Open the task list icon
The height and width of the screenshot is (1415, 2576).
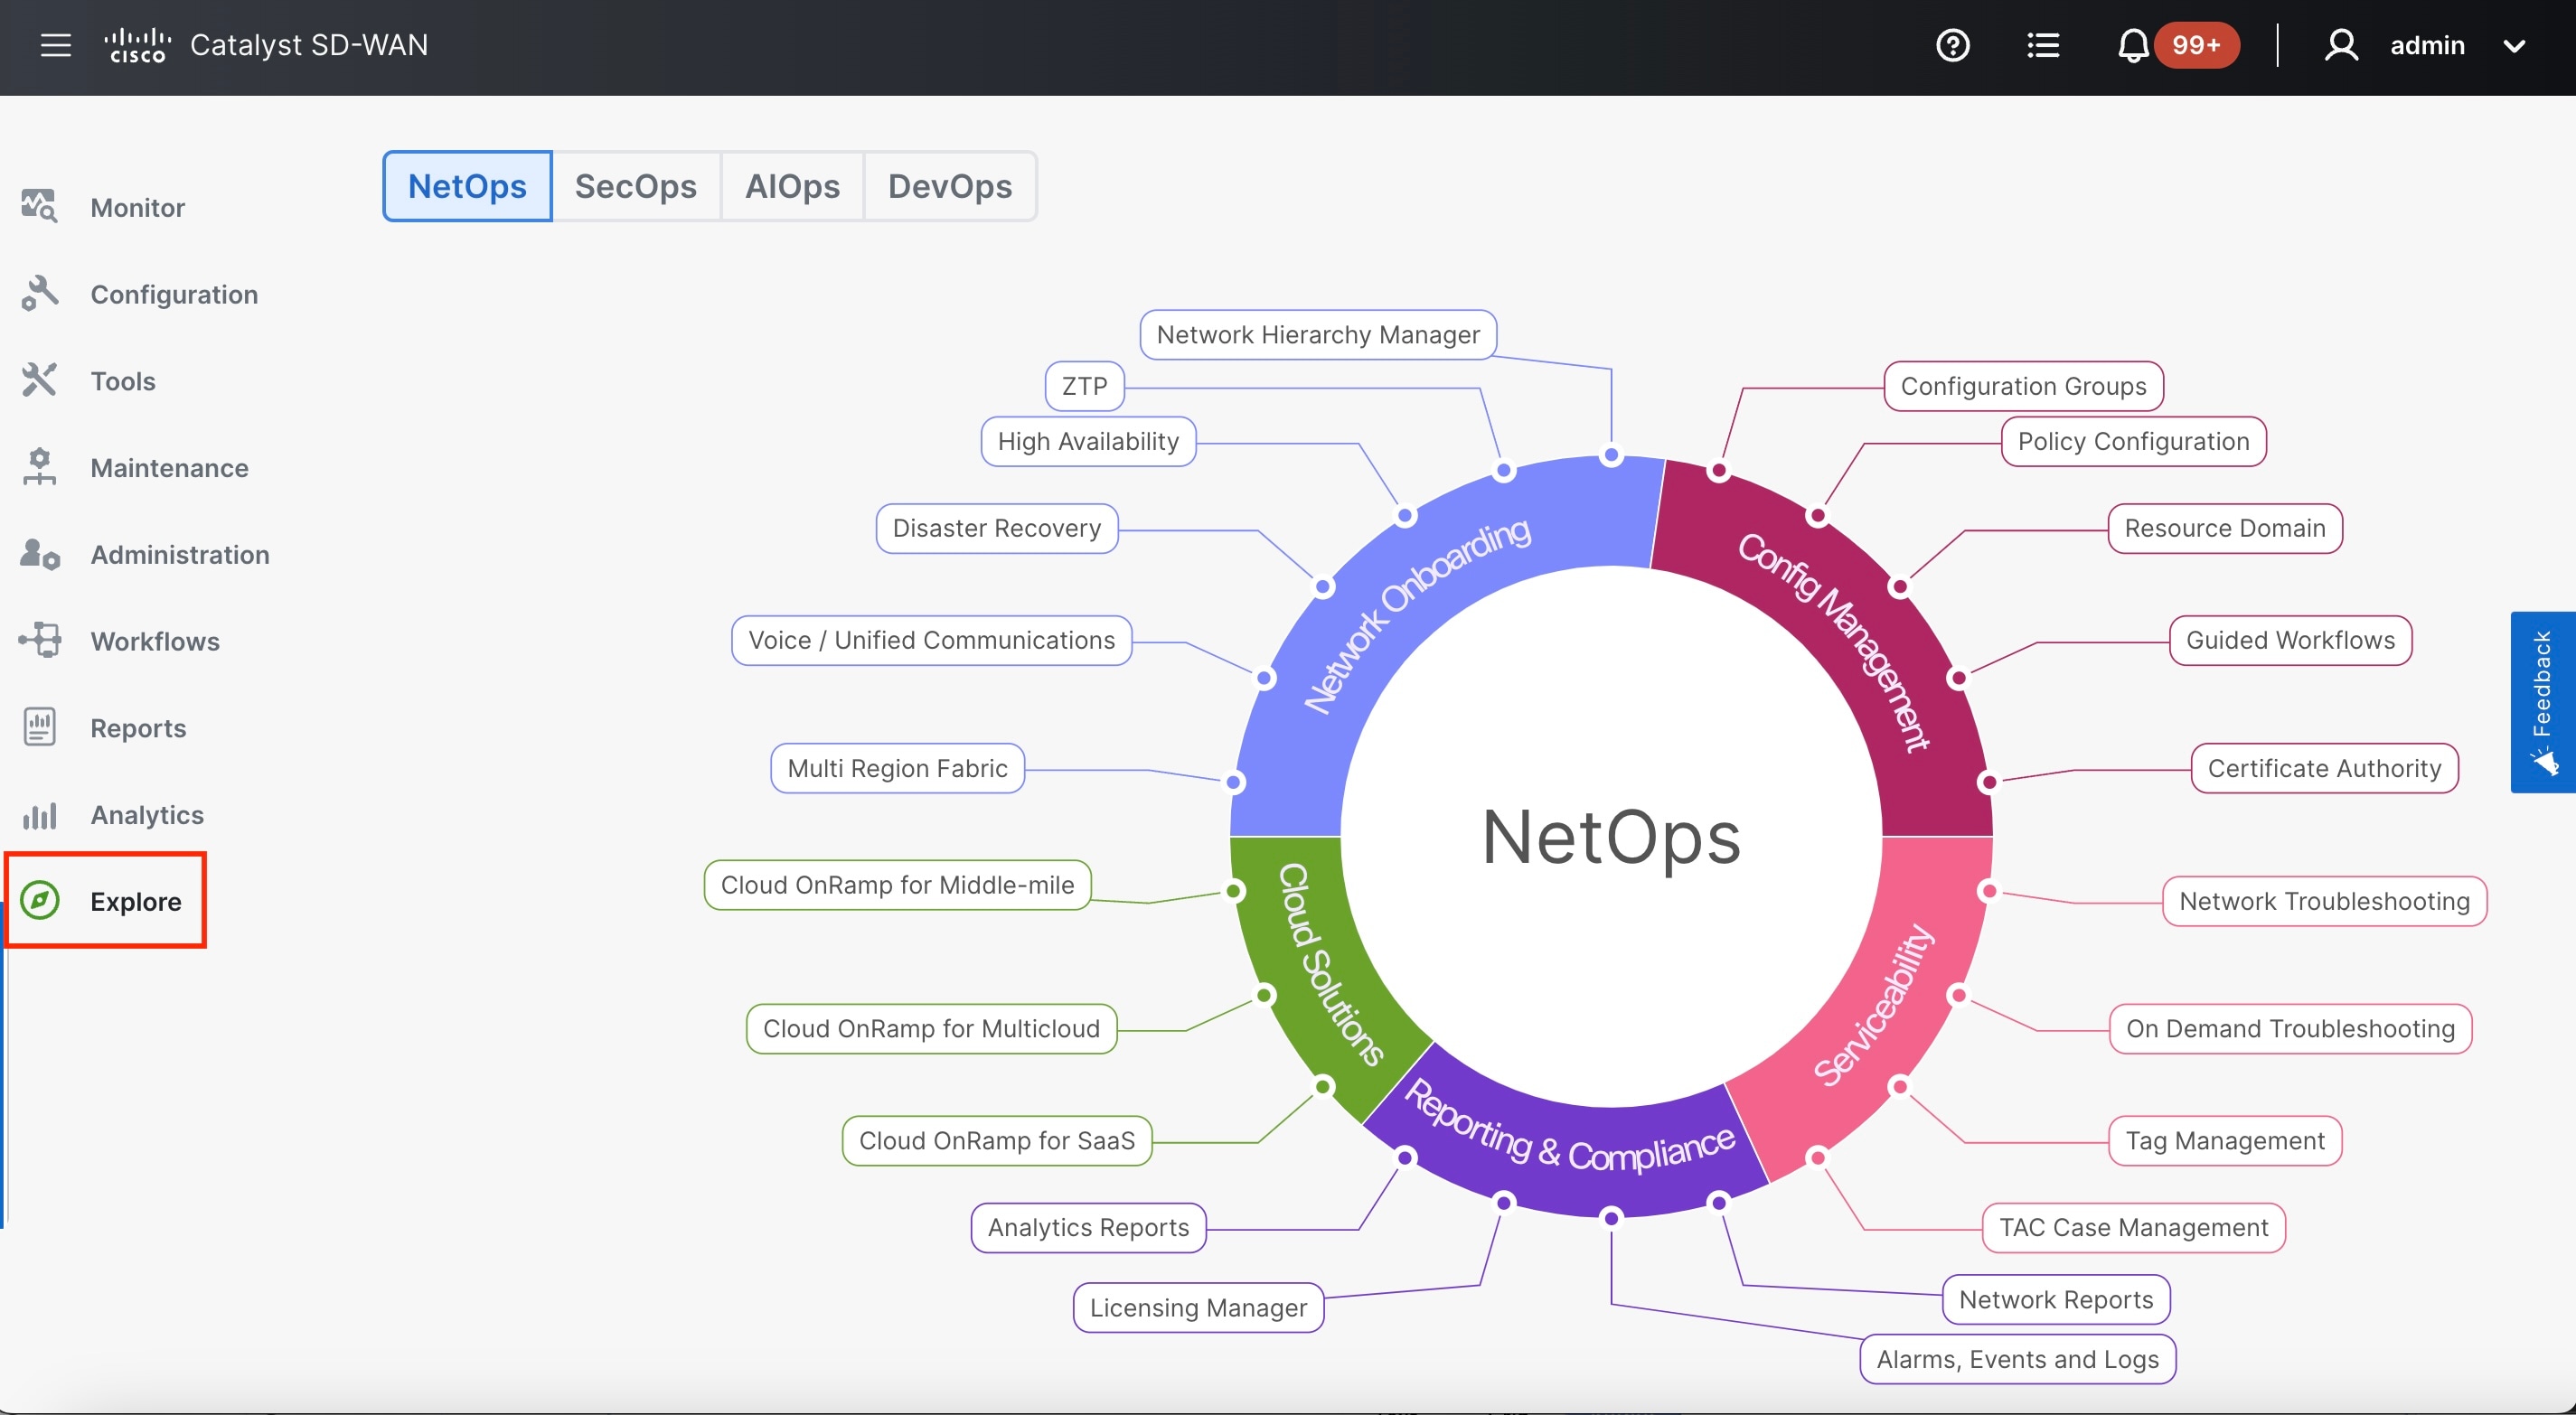tap(2043, 45)
